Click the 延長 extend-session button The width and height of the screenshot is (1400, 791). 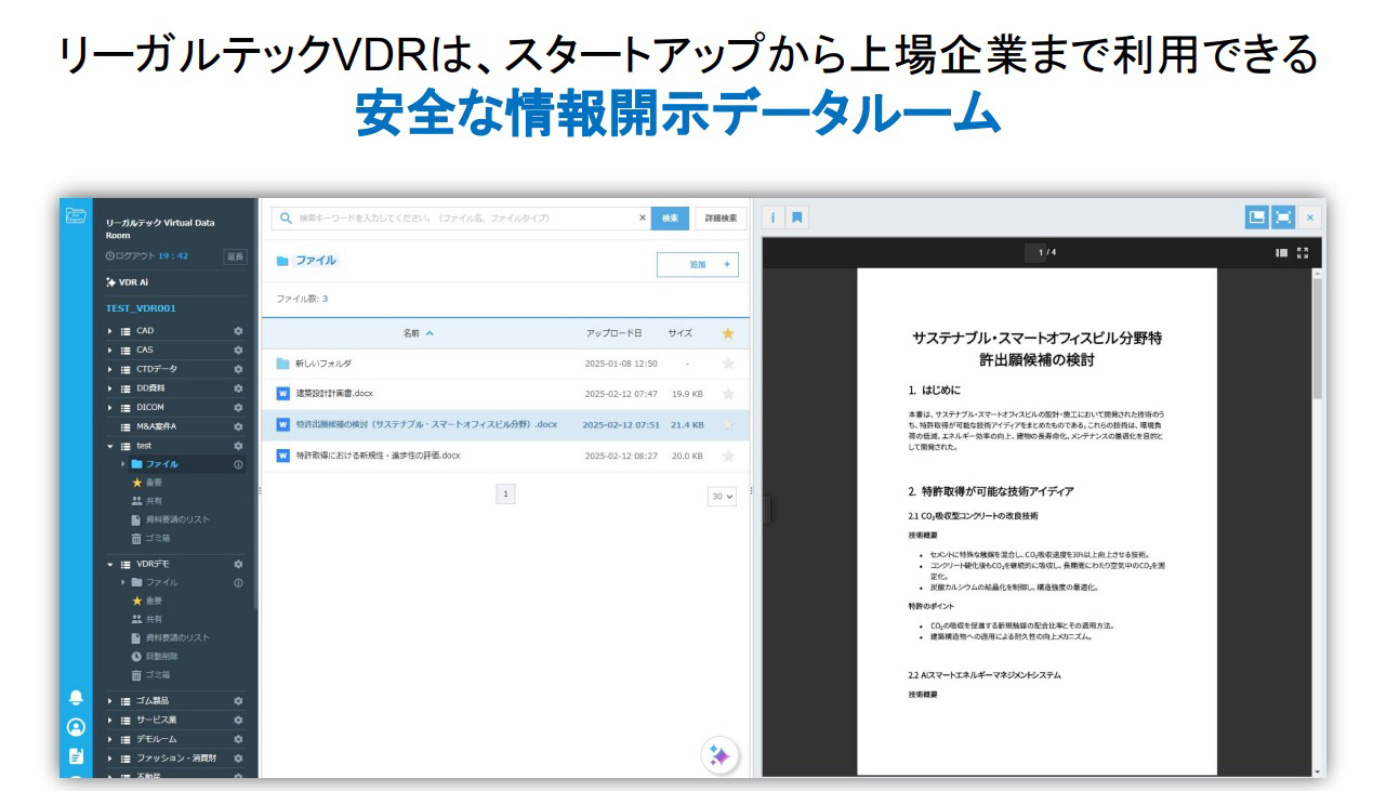click(235, 257)
